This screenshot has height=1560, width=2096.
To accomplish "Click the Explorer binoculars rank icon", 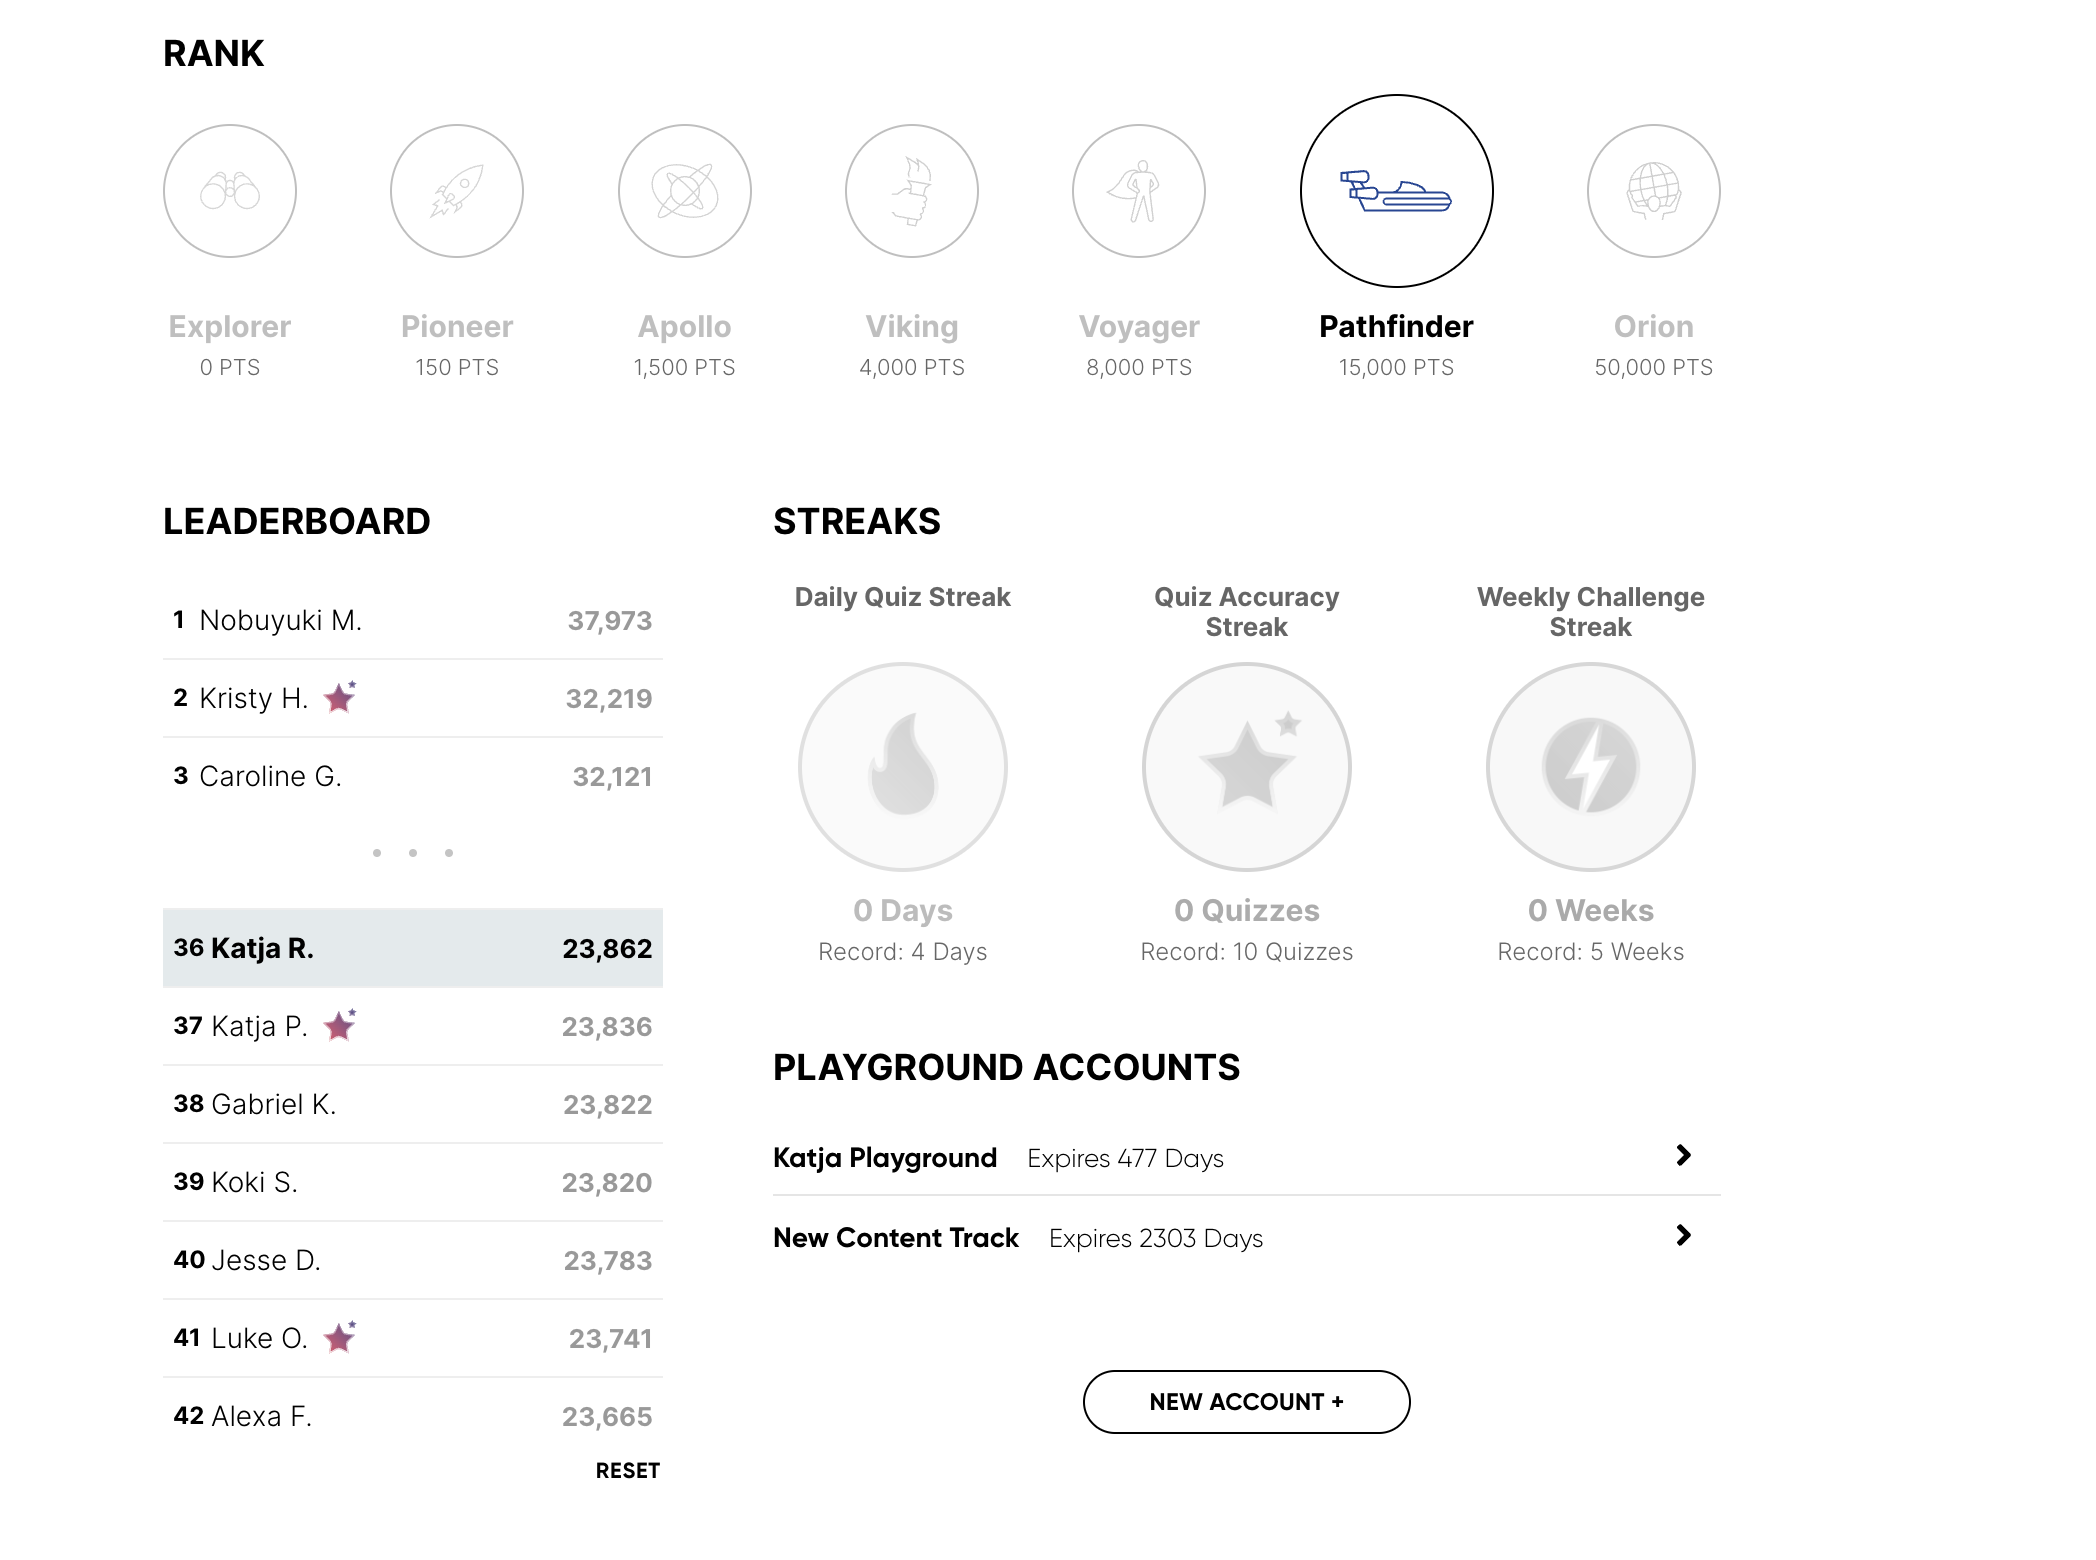I will tap(230, 191).
